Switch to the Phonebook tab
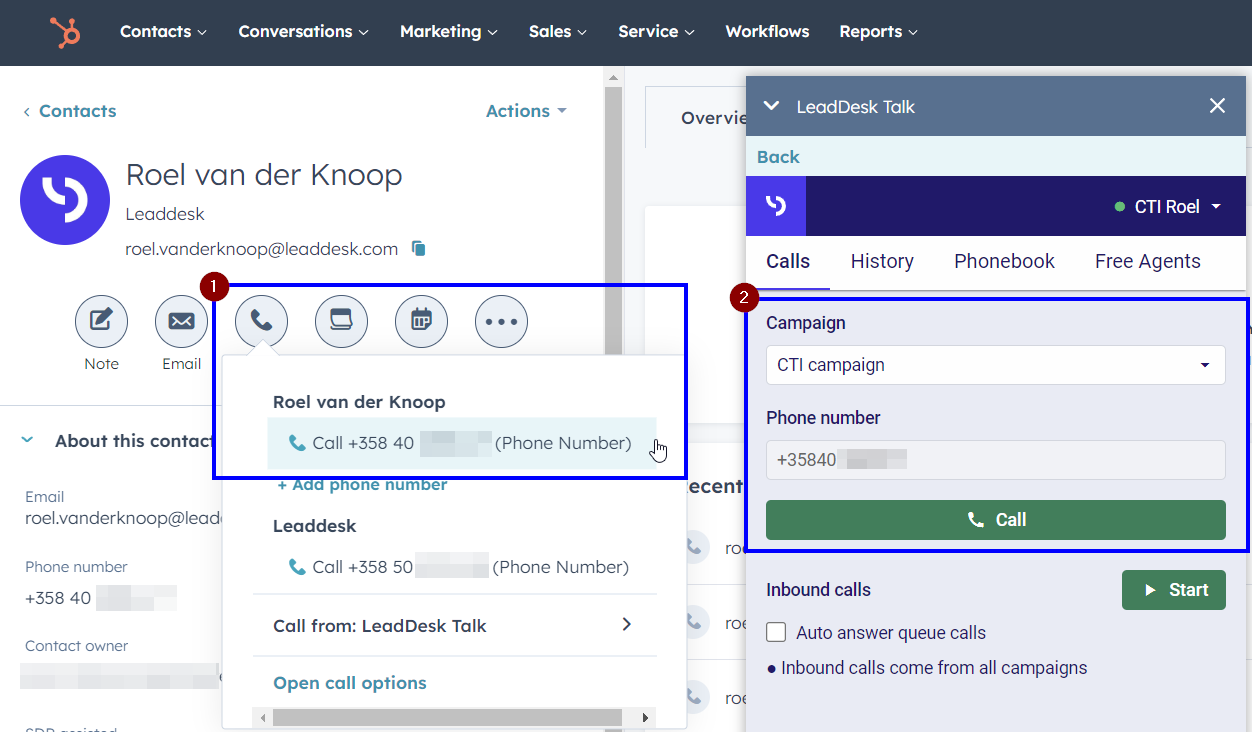1252x732 pixels. point(1004,262)
